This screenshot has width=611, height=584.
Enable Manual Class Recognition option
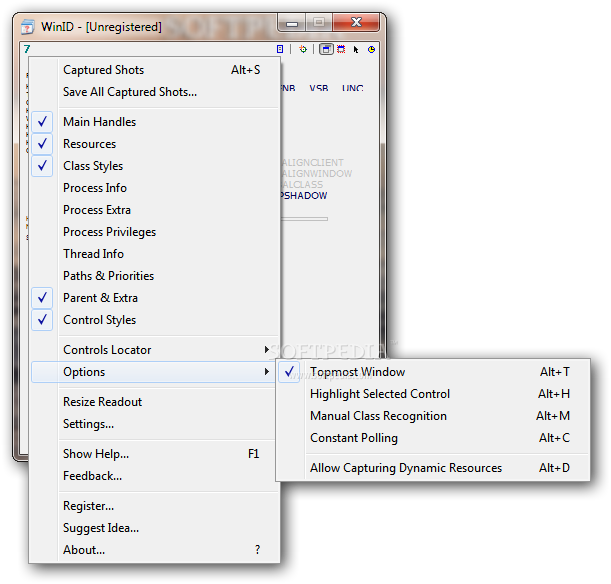(x=433, y=416)
